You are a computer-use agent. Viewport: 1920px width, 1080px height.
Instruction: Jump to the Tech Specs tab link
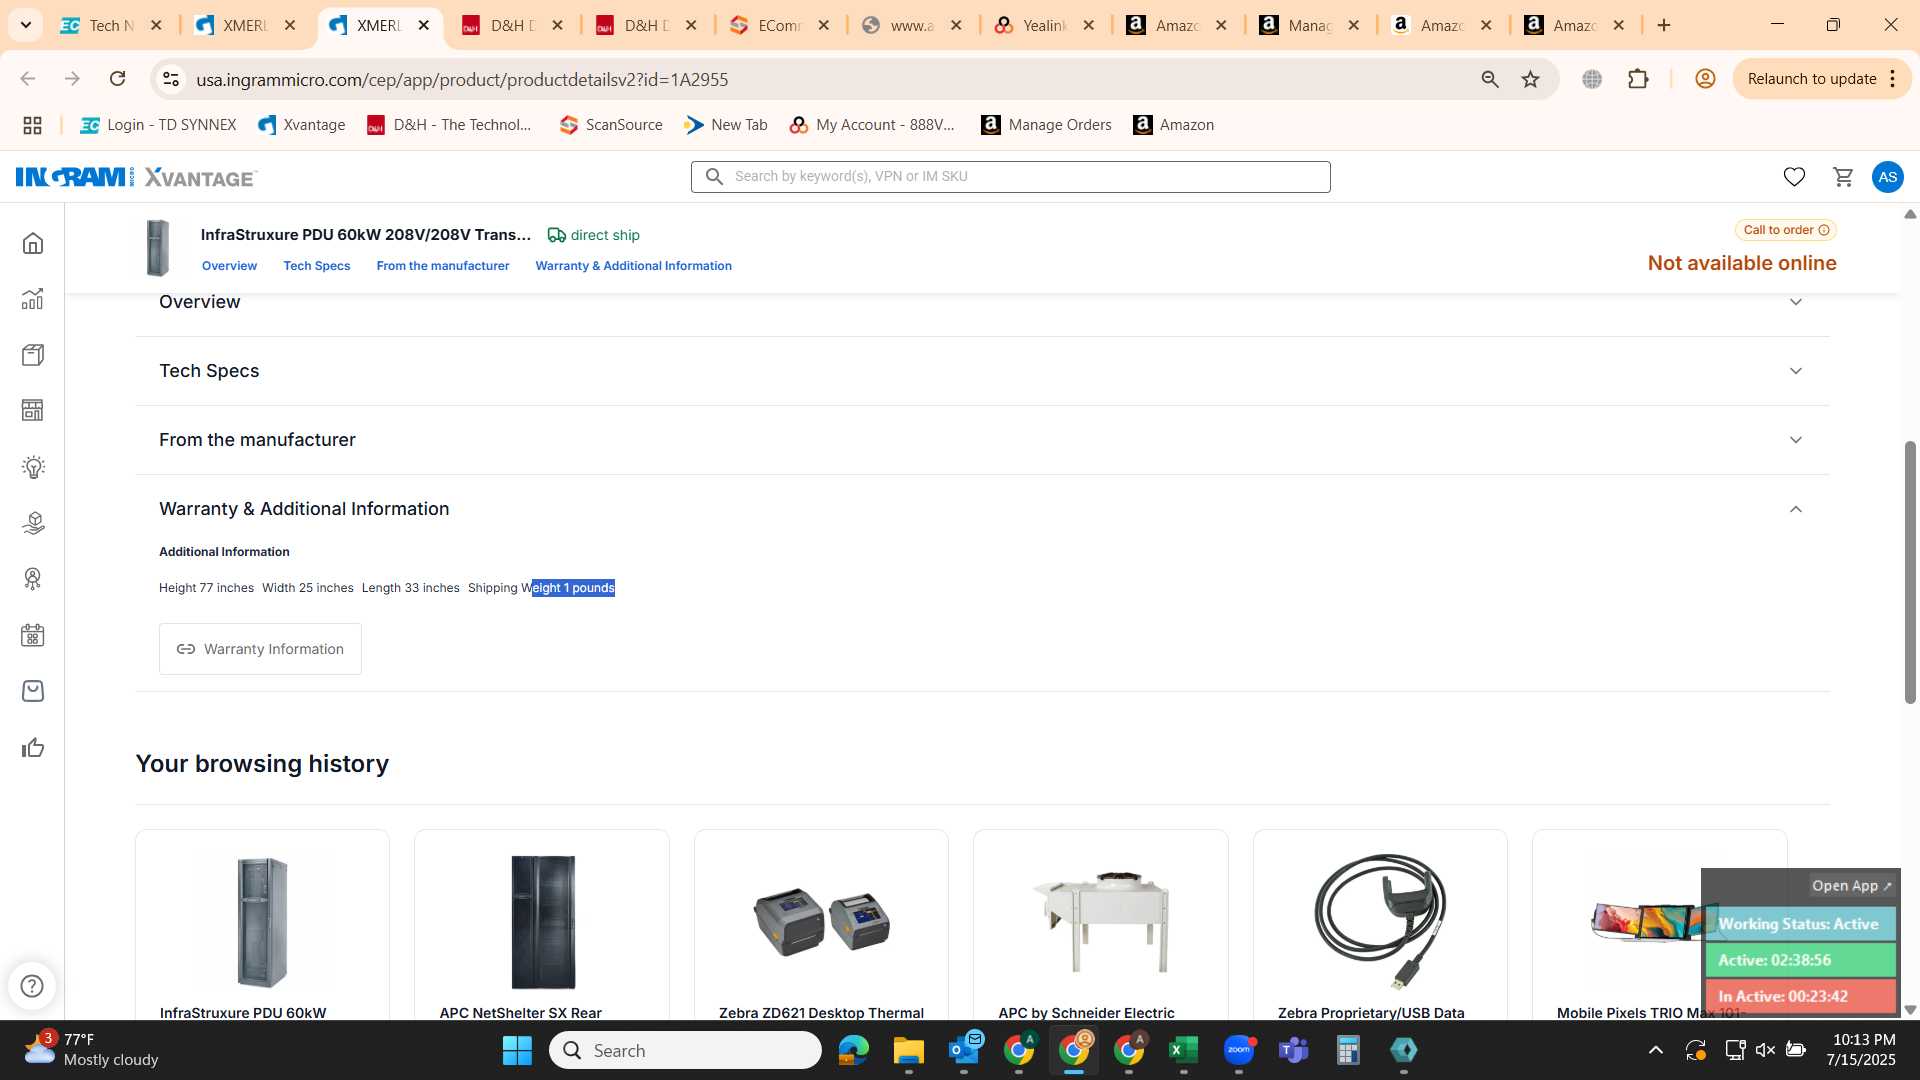[x=316, y=266]
